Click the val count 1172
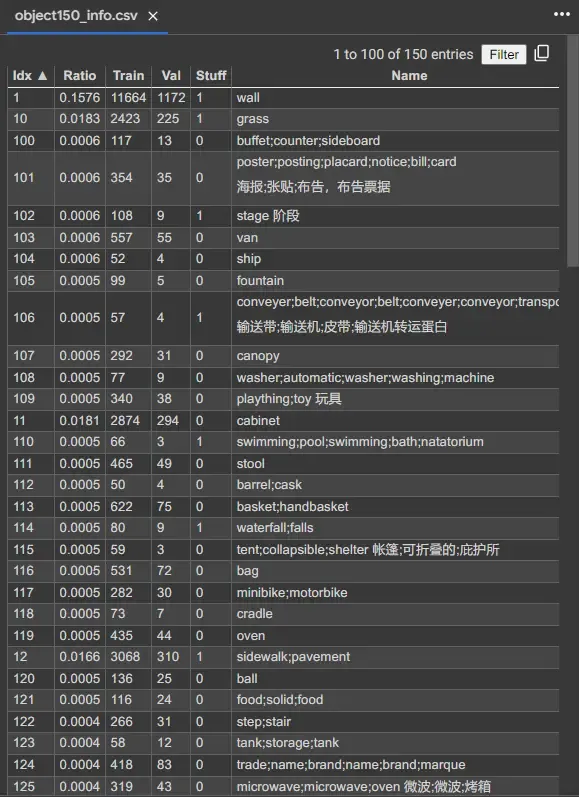 coord(171,98)
